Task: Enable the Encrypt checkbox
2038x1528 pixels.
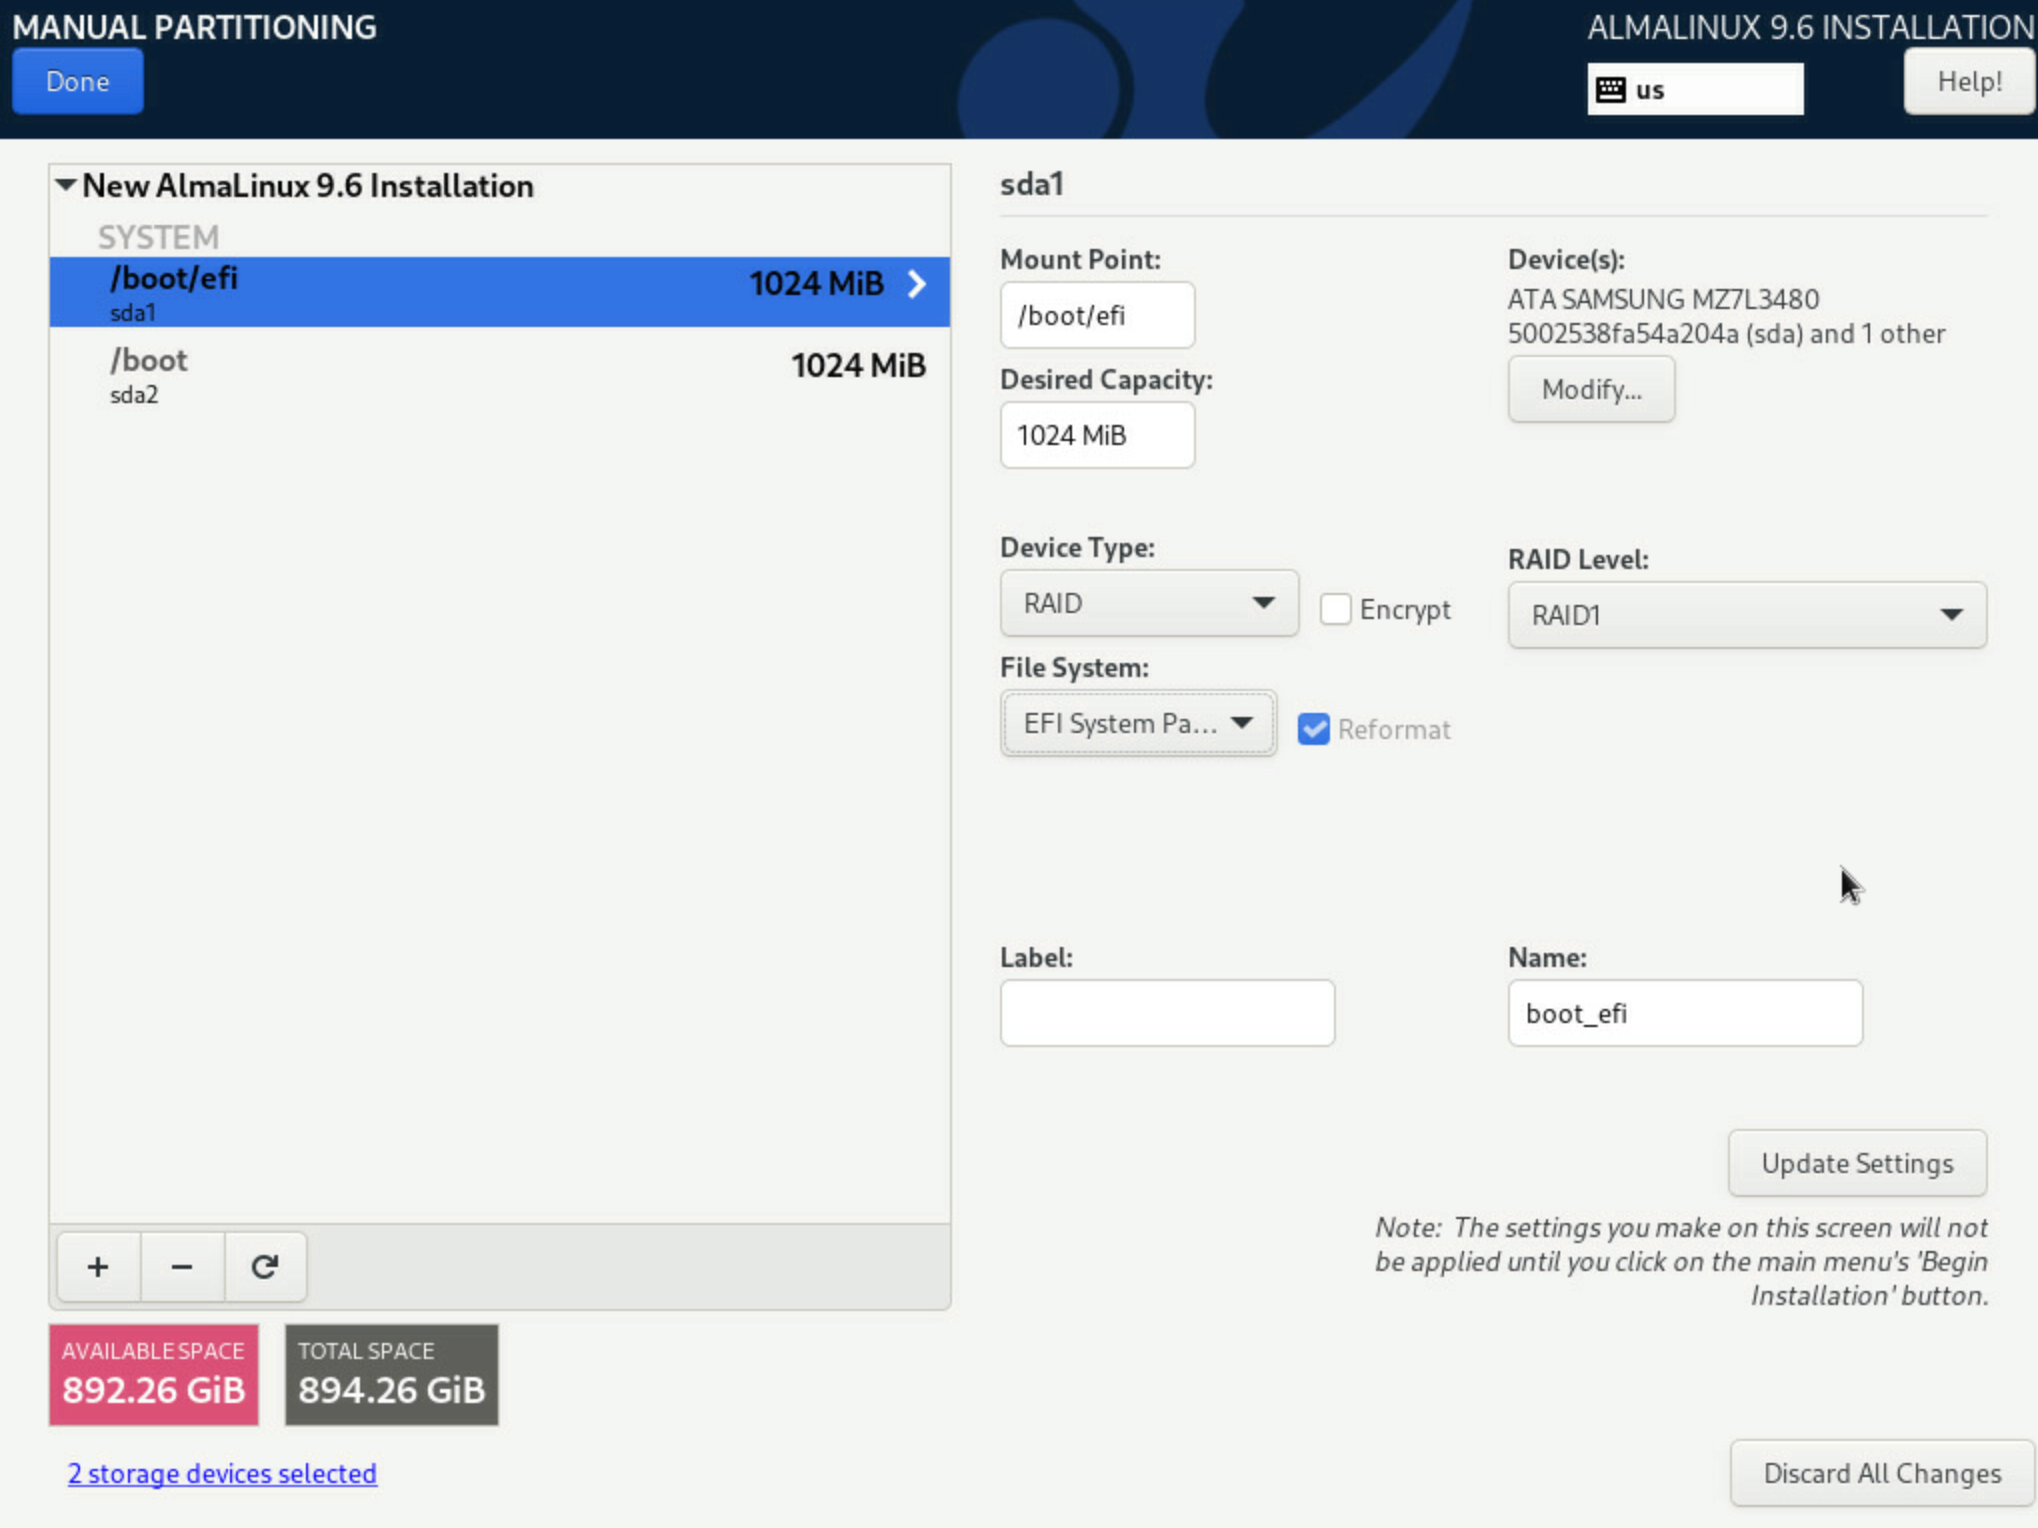Action: (1335, 609)
